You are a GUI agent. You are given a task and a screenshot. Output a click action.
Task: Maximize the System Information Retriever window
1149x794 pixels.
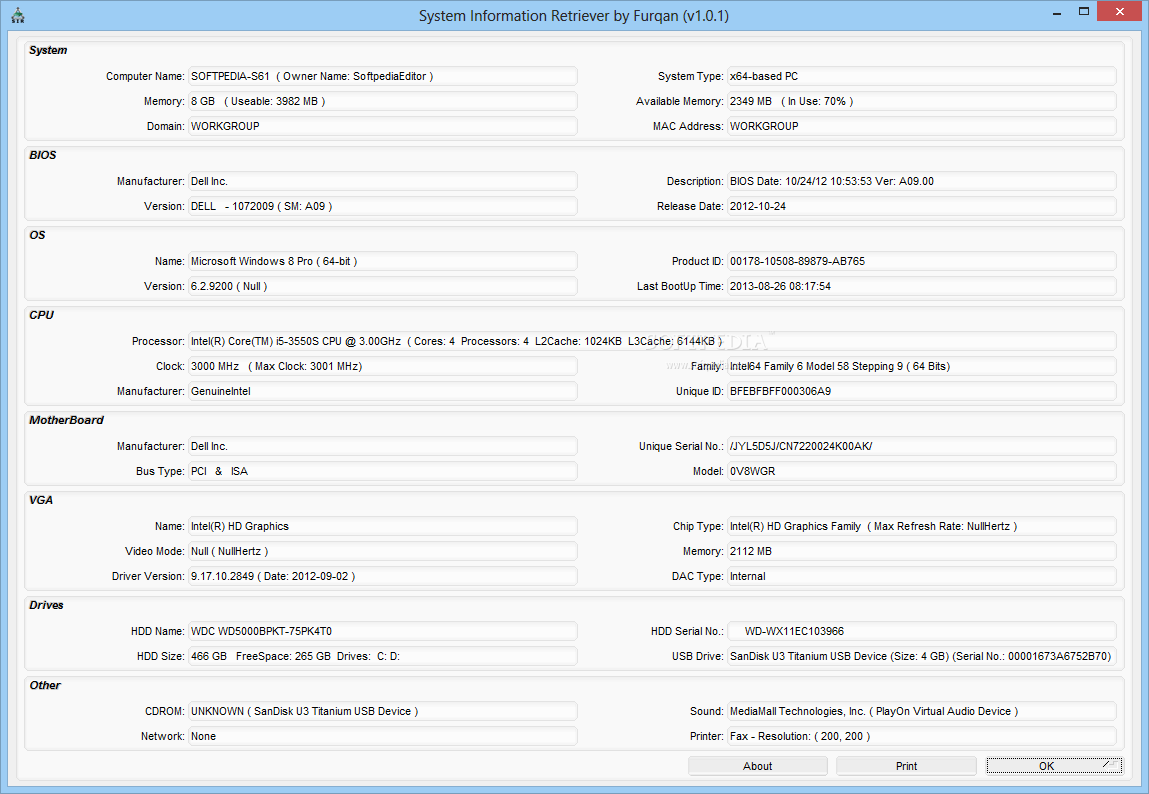[1084, 12]
